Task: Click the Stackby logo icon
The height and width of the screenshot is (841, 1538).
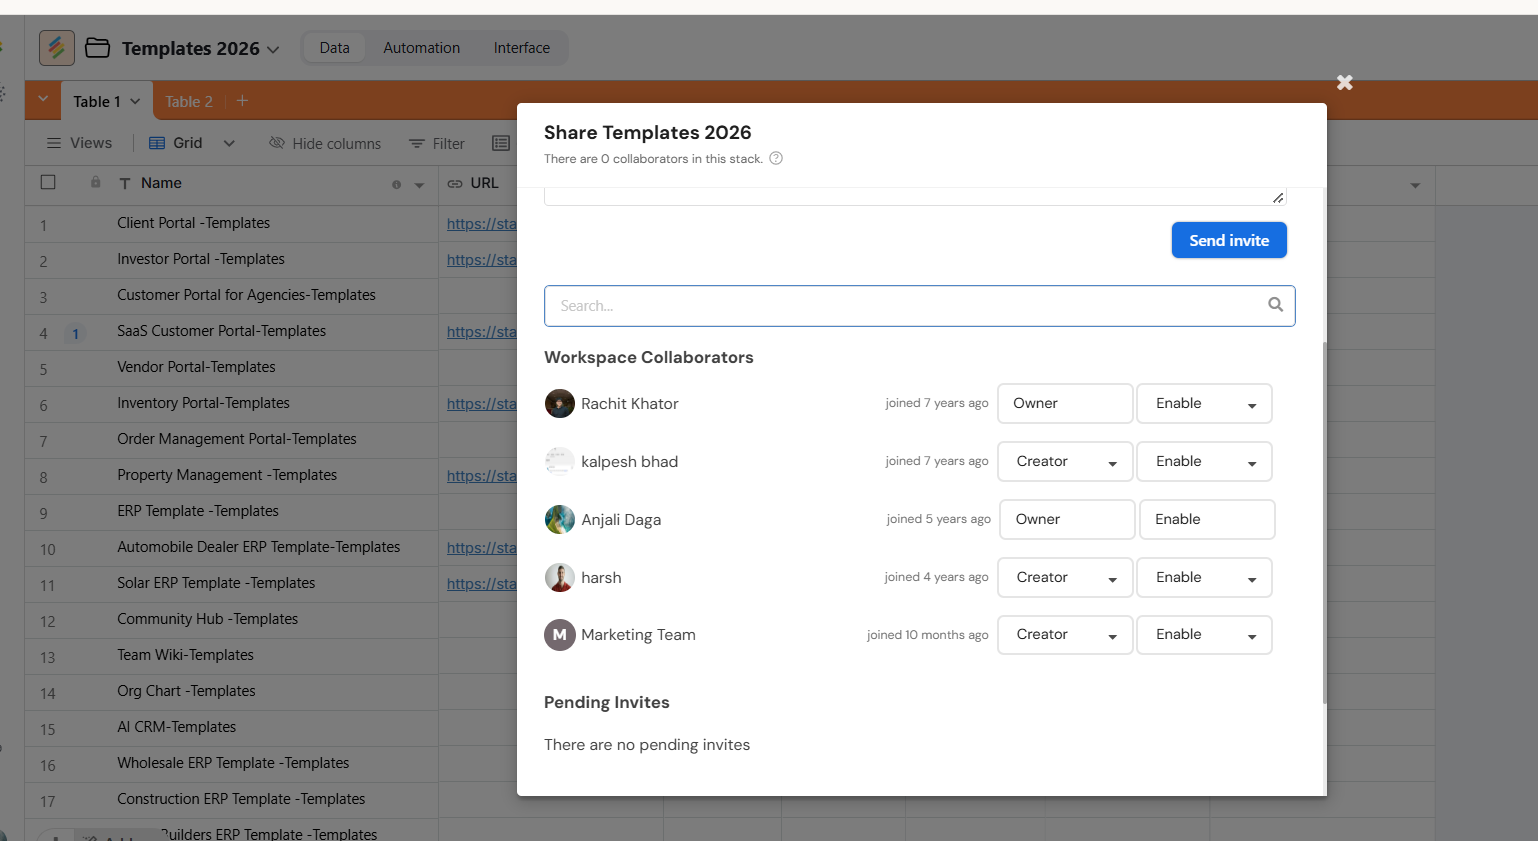Action: [x=57, y=48]
